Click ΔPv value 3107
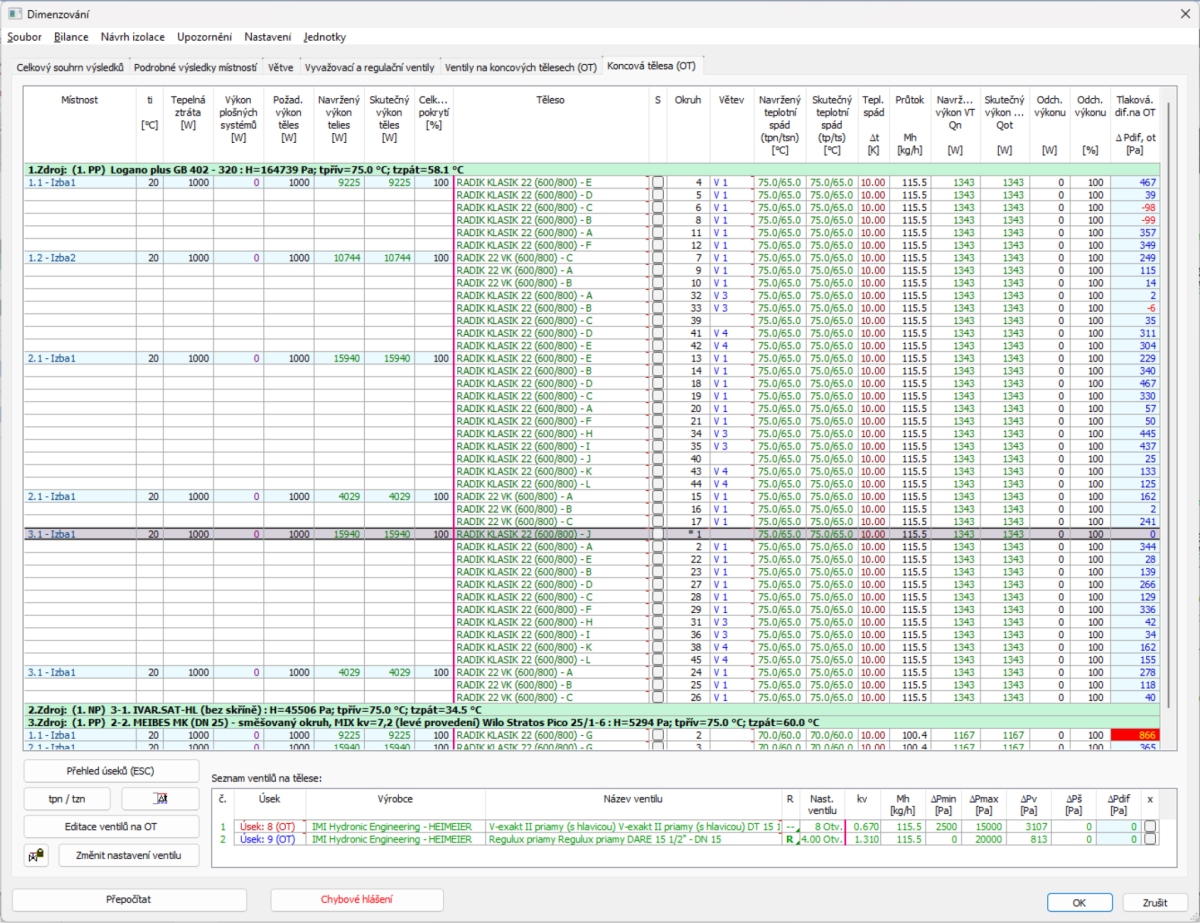The image size is (1200, 923). point(1027,827)
